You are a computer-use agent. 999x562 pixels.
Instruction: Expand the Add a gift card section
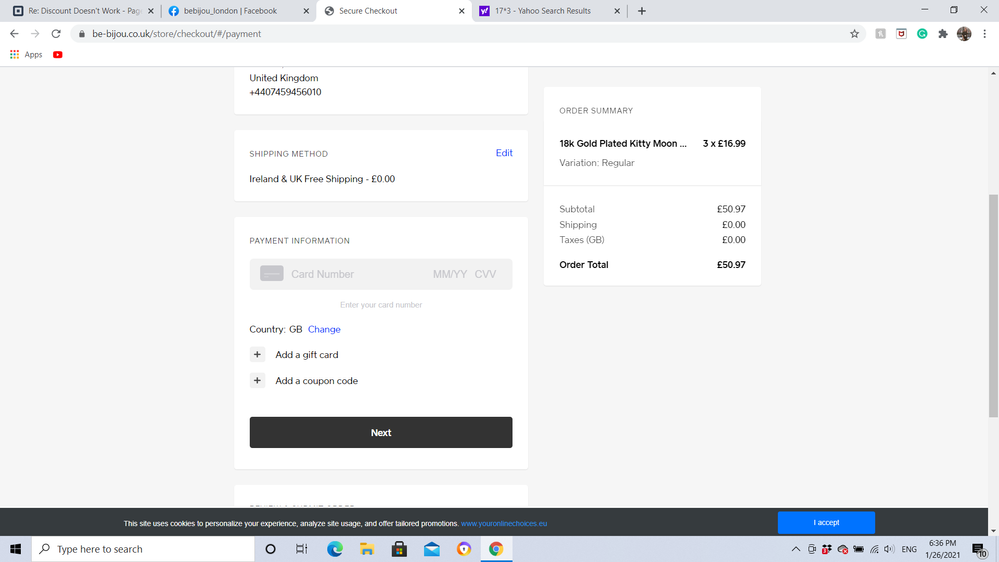click(x=258, y=355)
